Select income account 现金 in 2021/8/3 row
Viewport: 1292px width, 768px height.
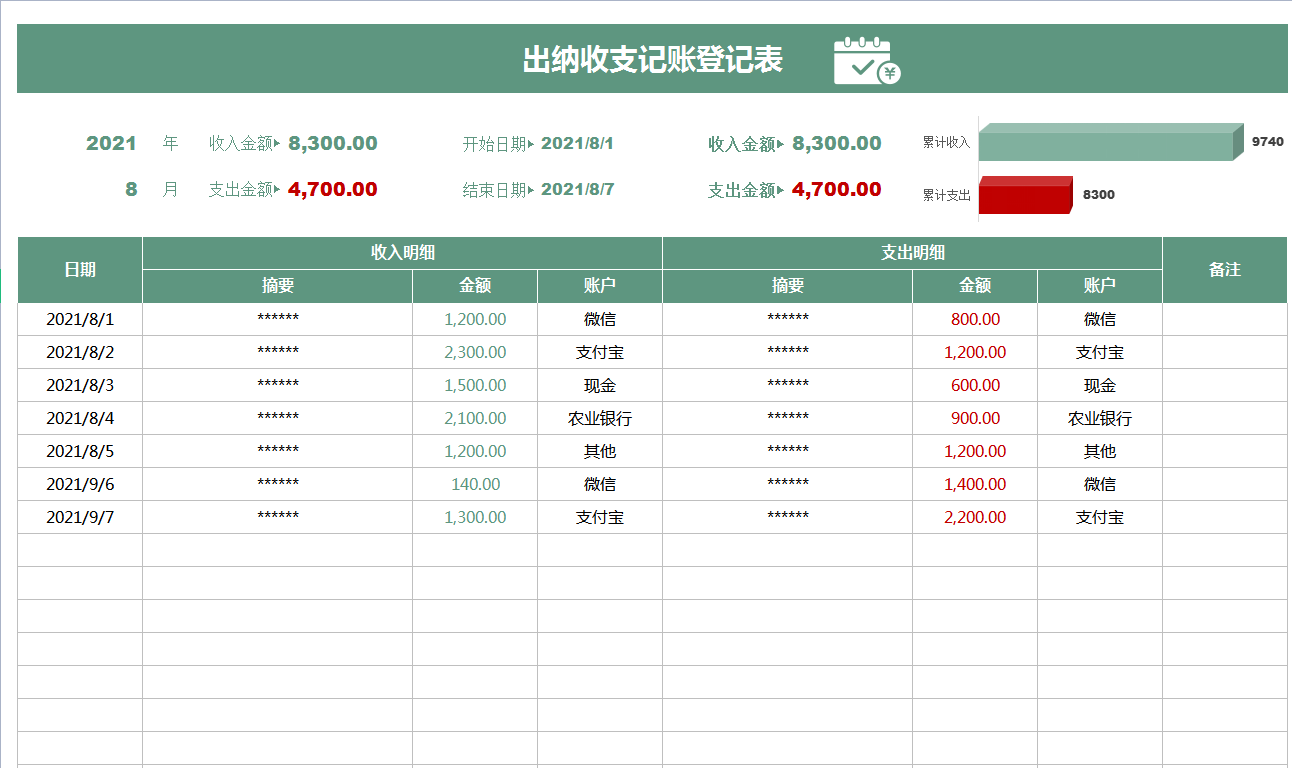pyautogui.click(x=600, y=385)
